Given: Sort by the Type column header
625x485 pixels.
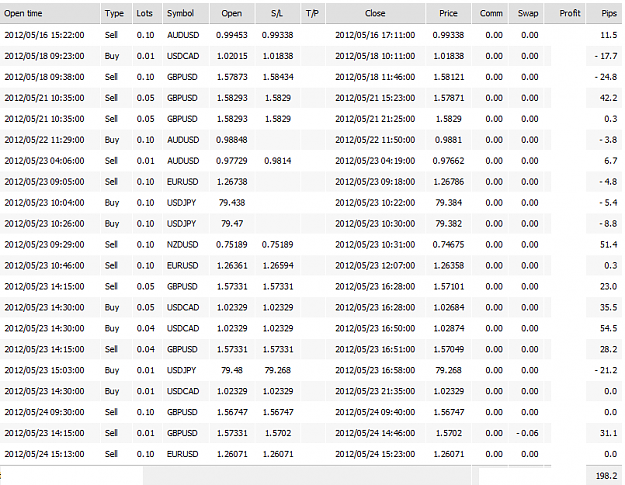Looking at the screenshot, I should coord(116,13).
